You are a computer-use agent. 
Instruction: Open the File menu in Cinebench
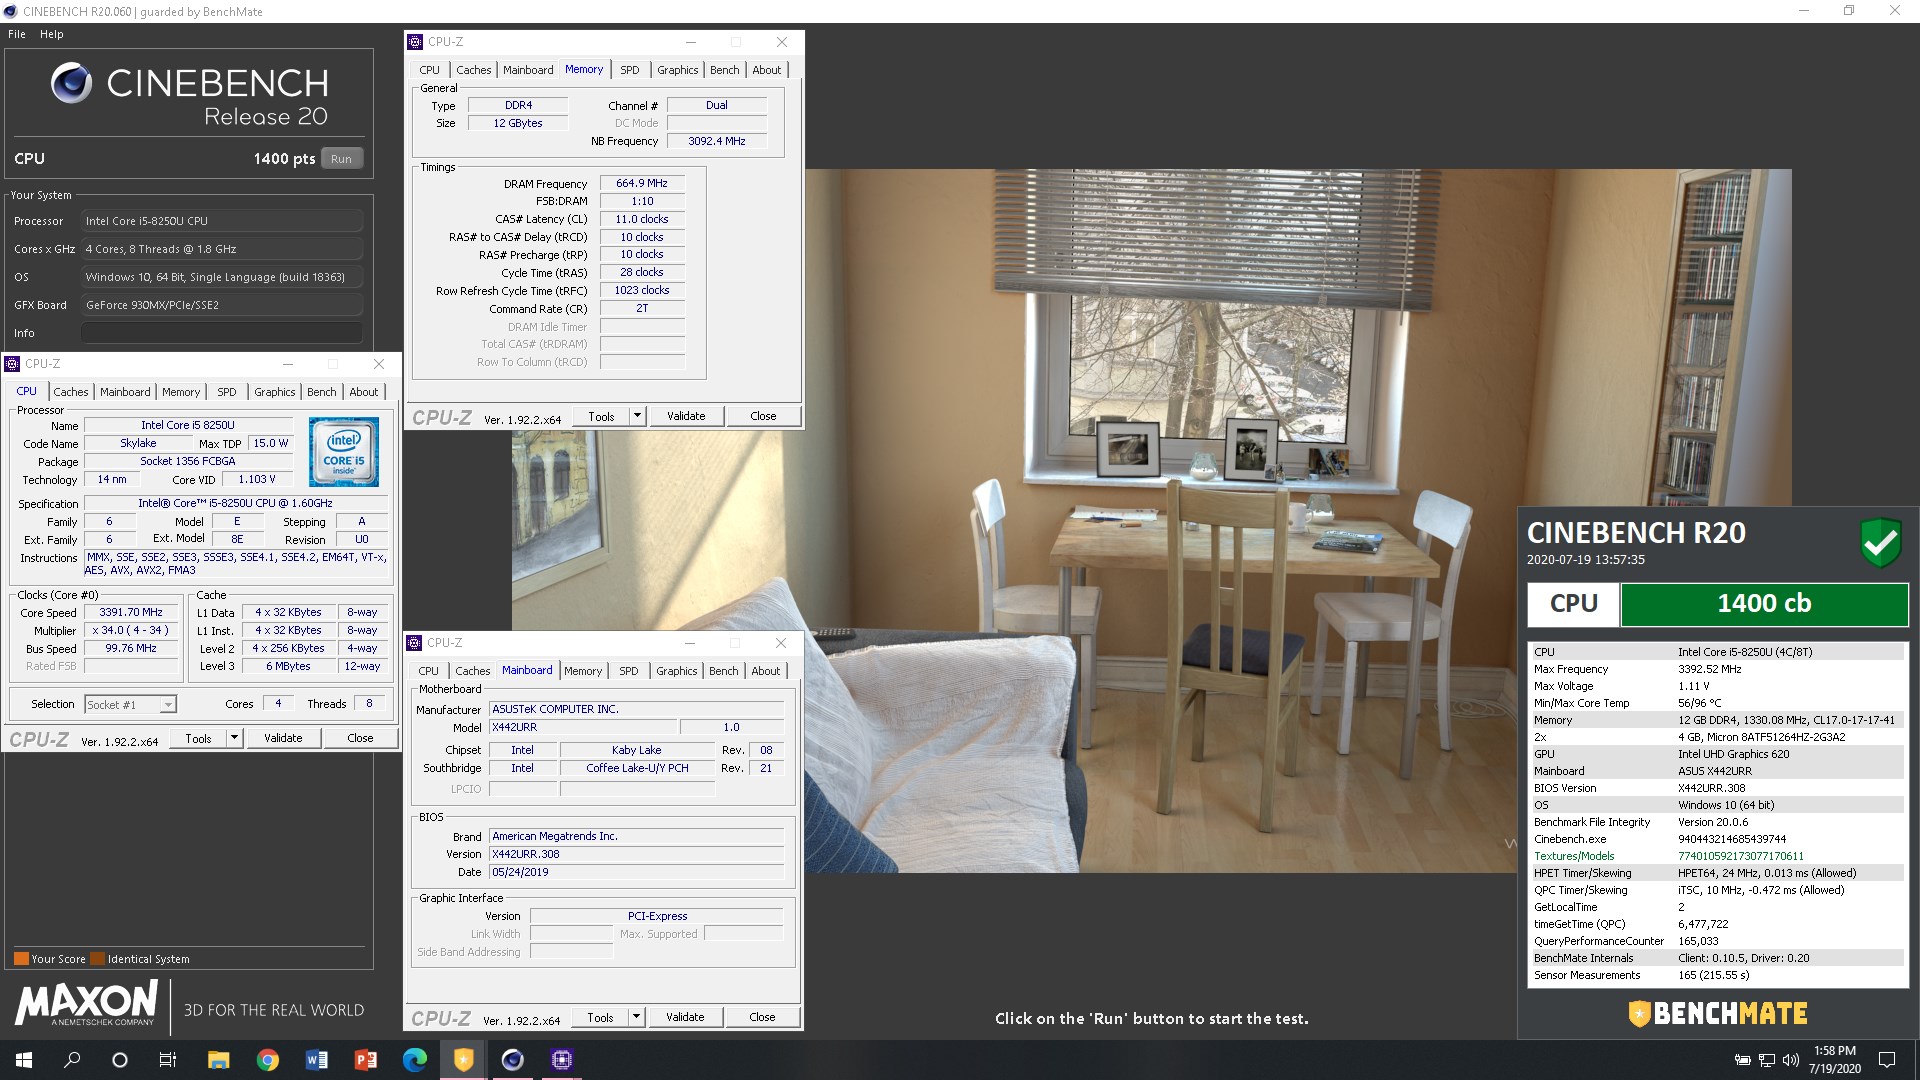17,34
